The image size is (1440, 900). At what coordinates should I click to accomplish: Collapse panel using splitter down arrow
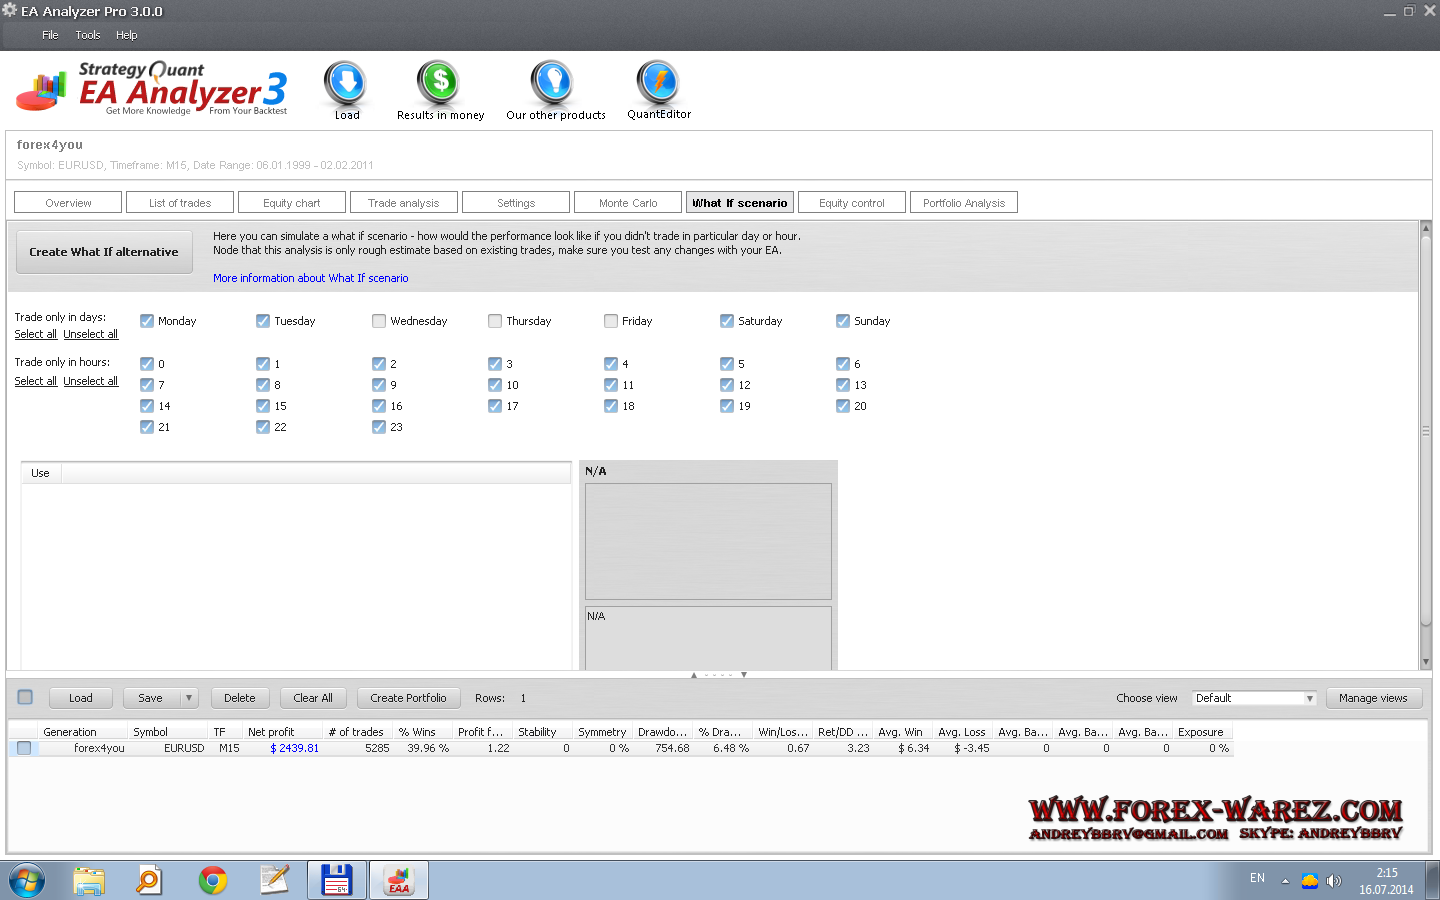(744, 675)
